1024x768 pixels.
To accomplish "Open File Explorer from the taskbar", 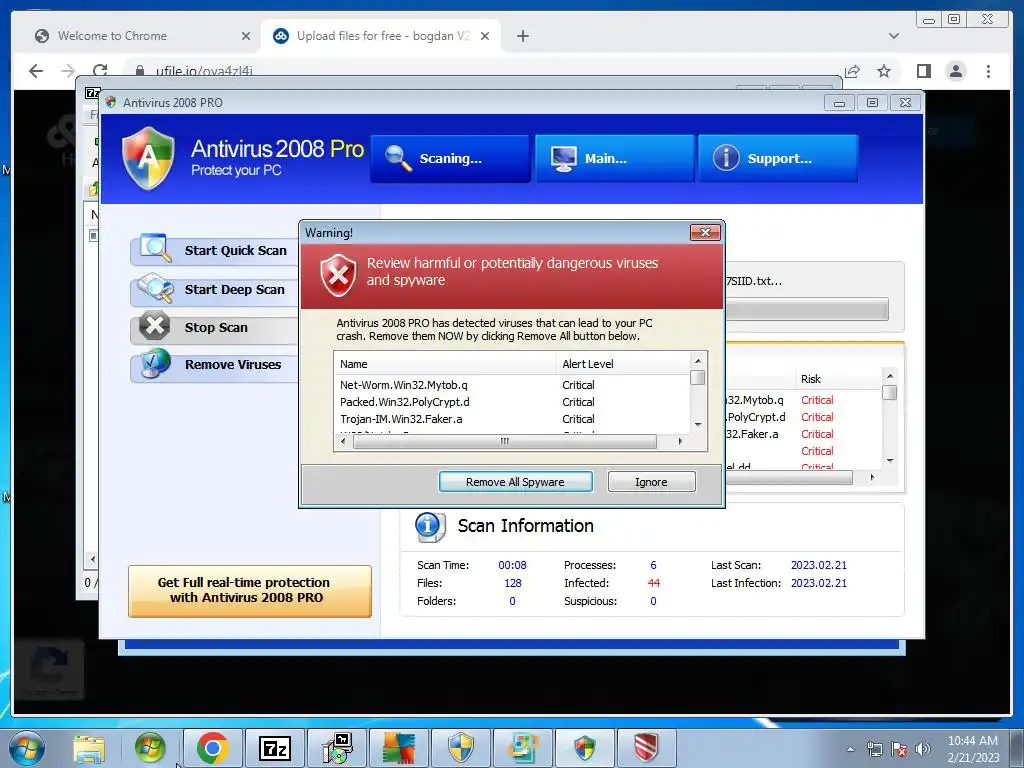I will 89,748.
